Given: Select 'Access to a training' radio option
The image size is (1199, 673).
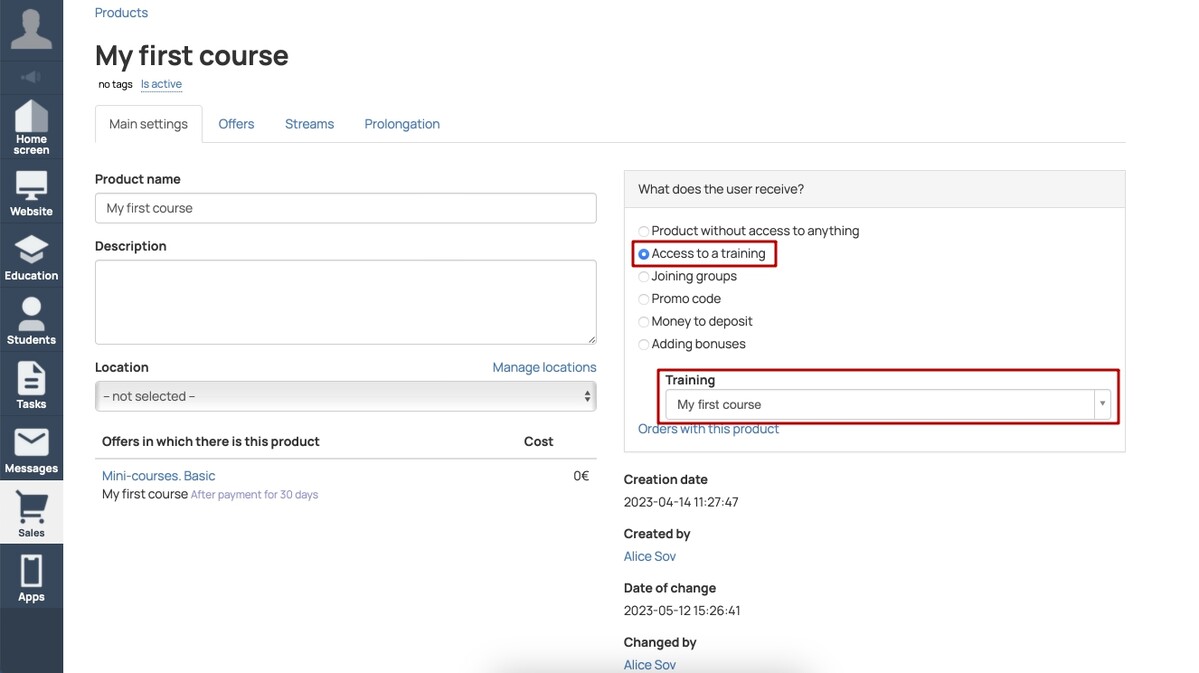Looking at the screenshot, I should (x=644, y=254).
